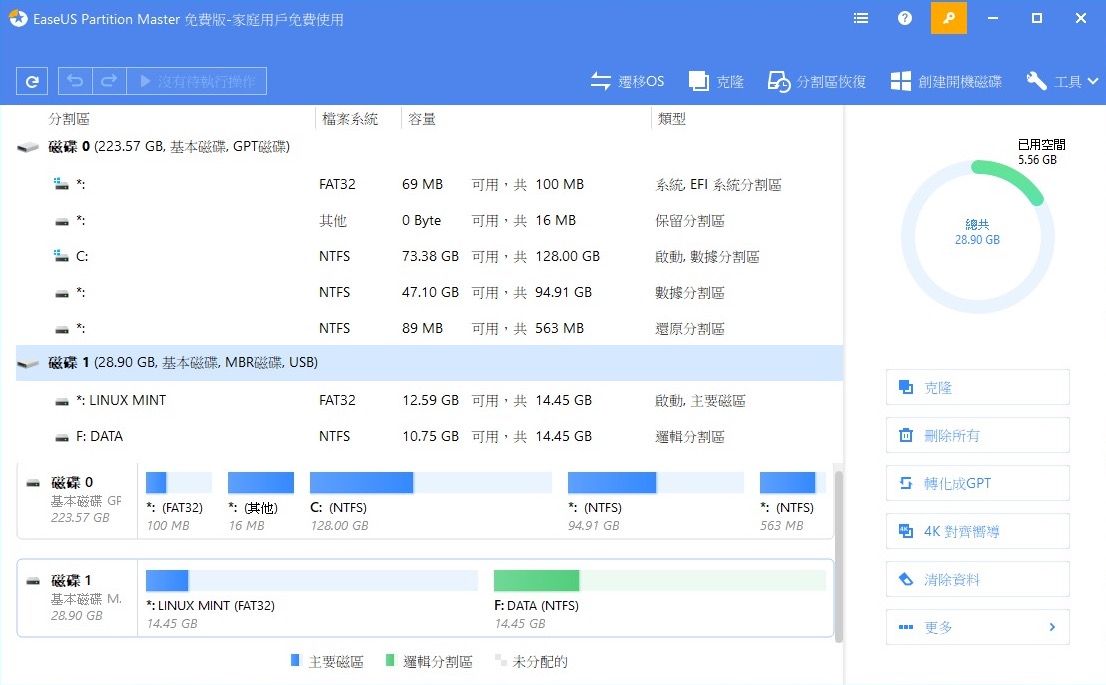Select the 100 MB EFI FAT32 partition row

(x=430, y=184)
